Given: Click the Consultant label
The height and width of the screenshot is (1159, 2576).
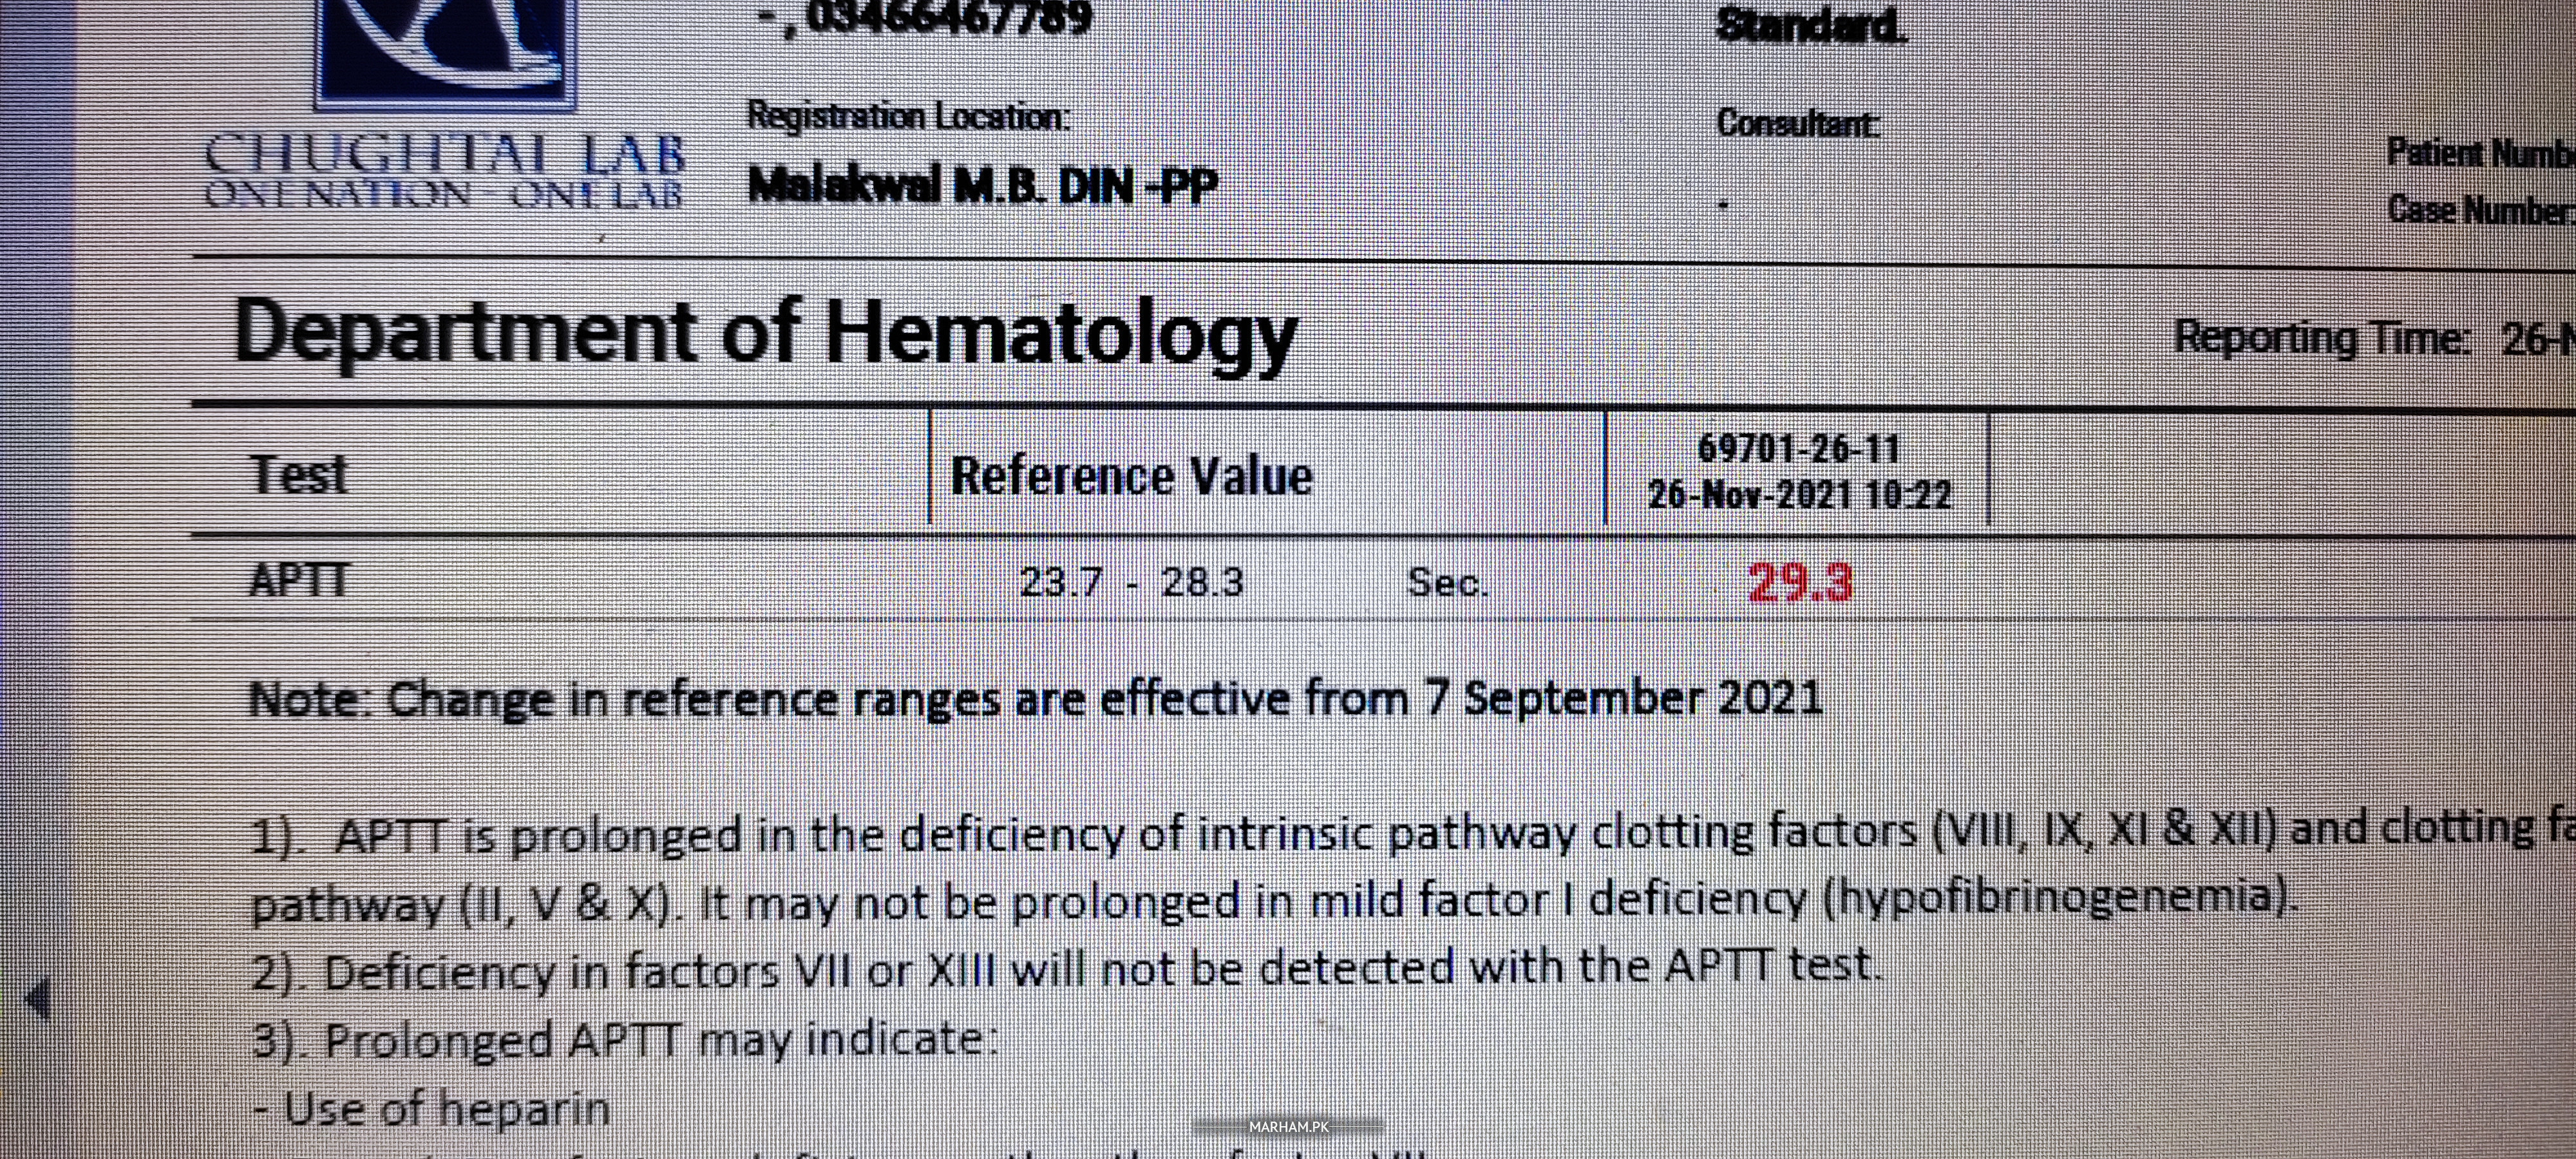Looking at the screenshot, I should pyautogui.click(x=1798, y=123).
